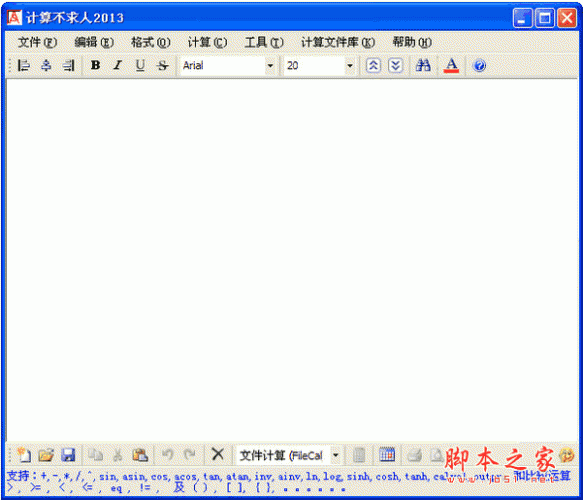Save file with floppy disk icon
This screenshot has width=583, height=500.
point(68,455)
